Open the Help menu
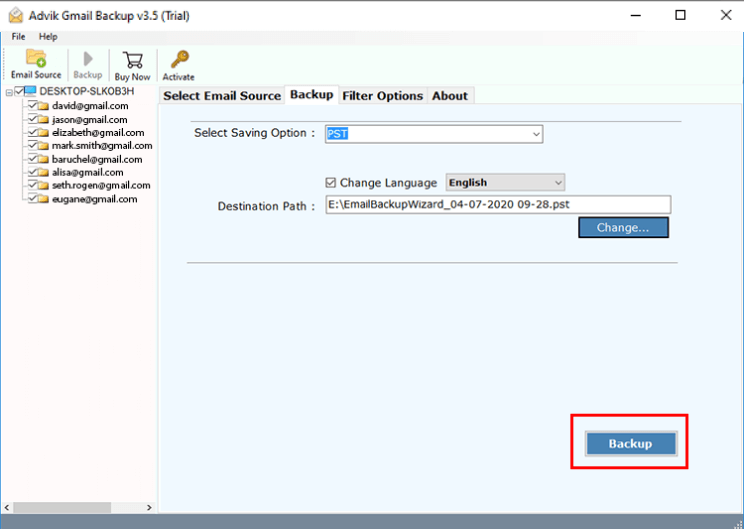Viewport: 744px width, 529px height. click(x=48, y=37)
